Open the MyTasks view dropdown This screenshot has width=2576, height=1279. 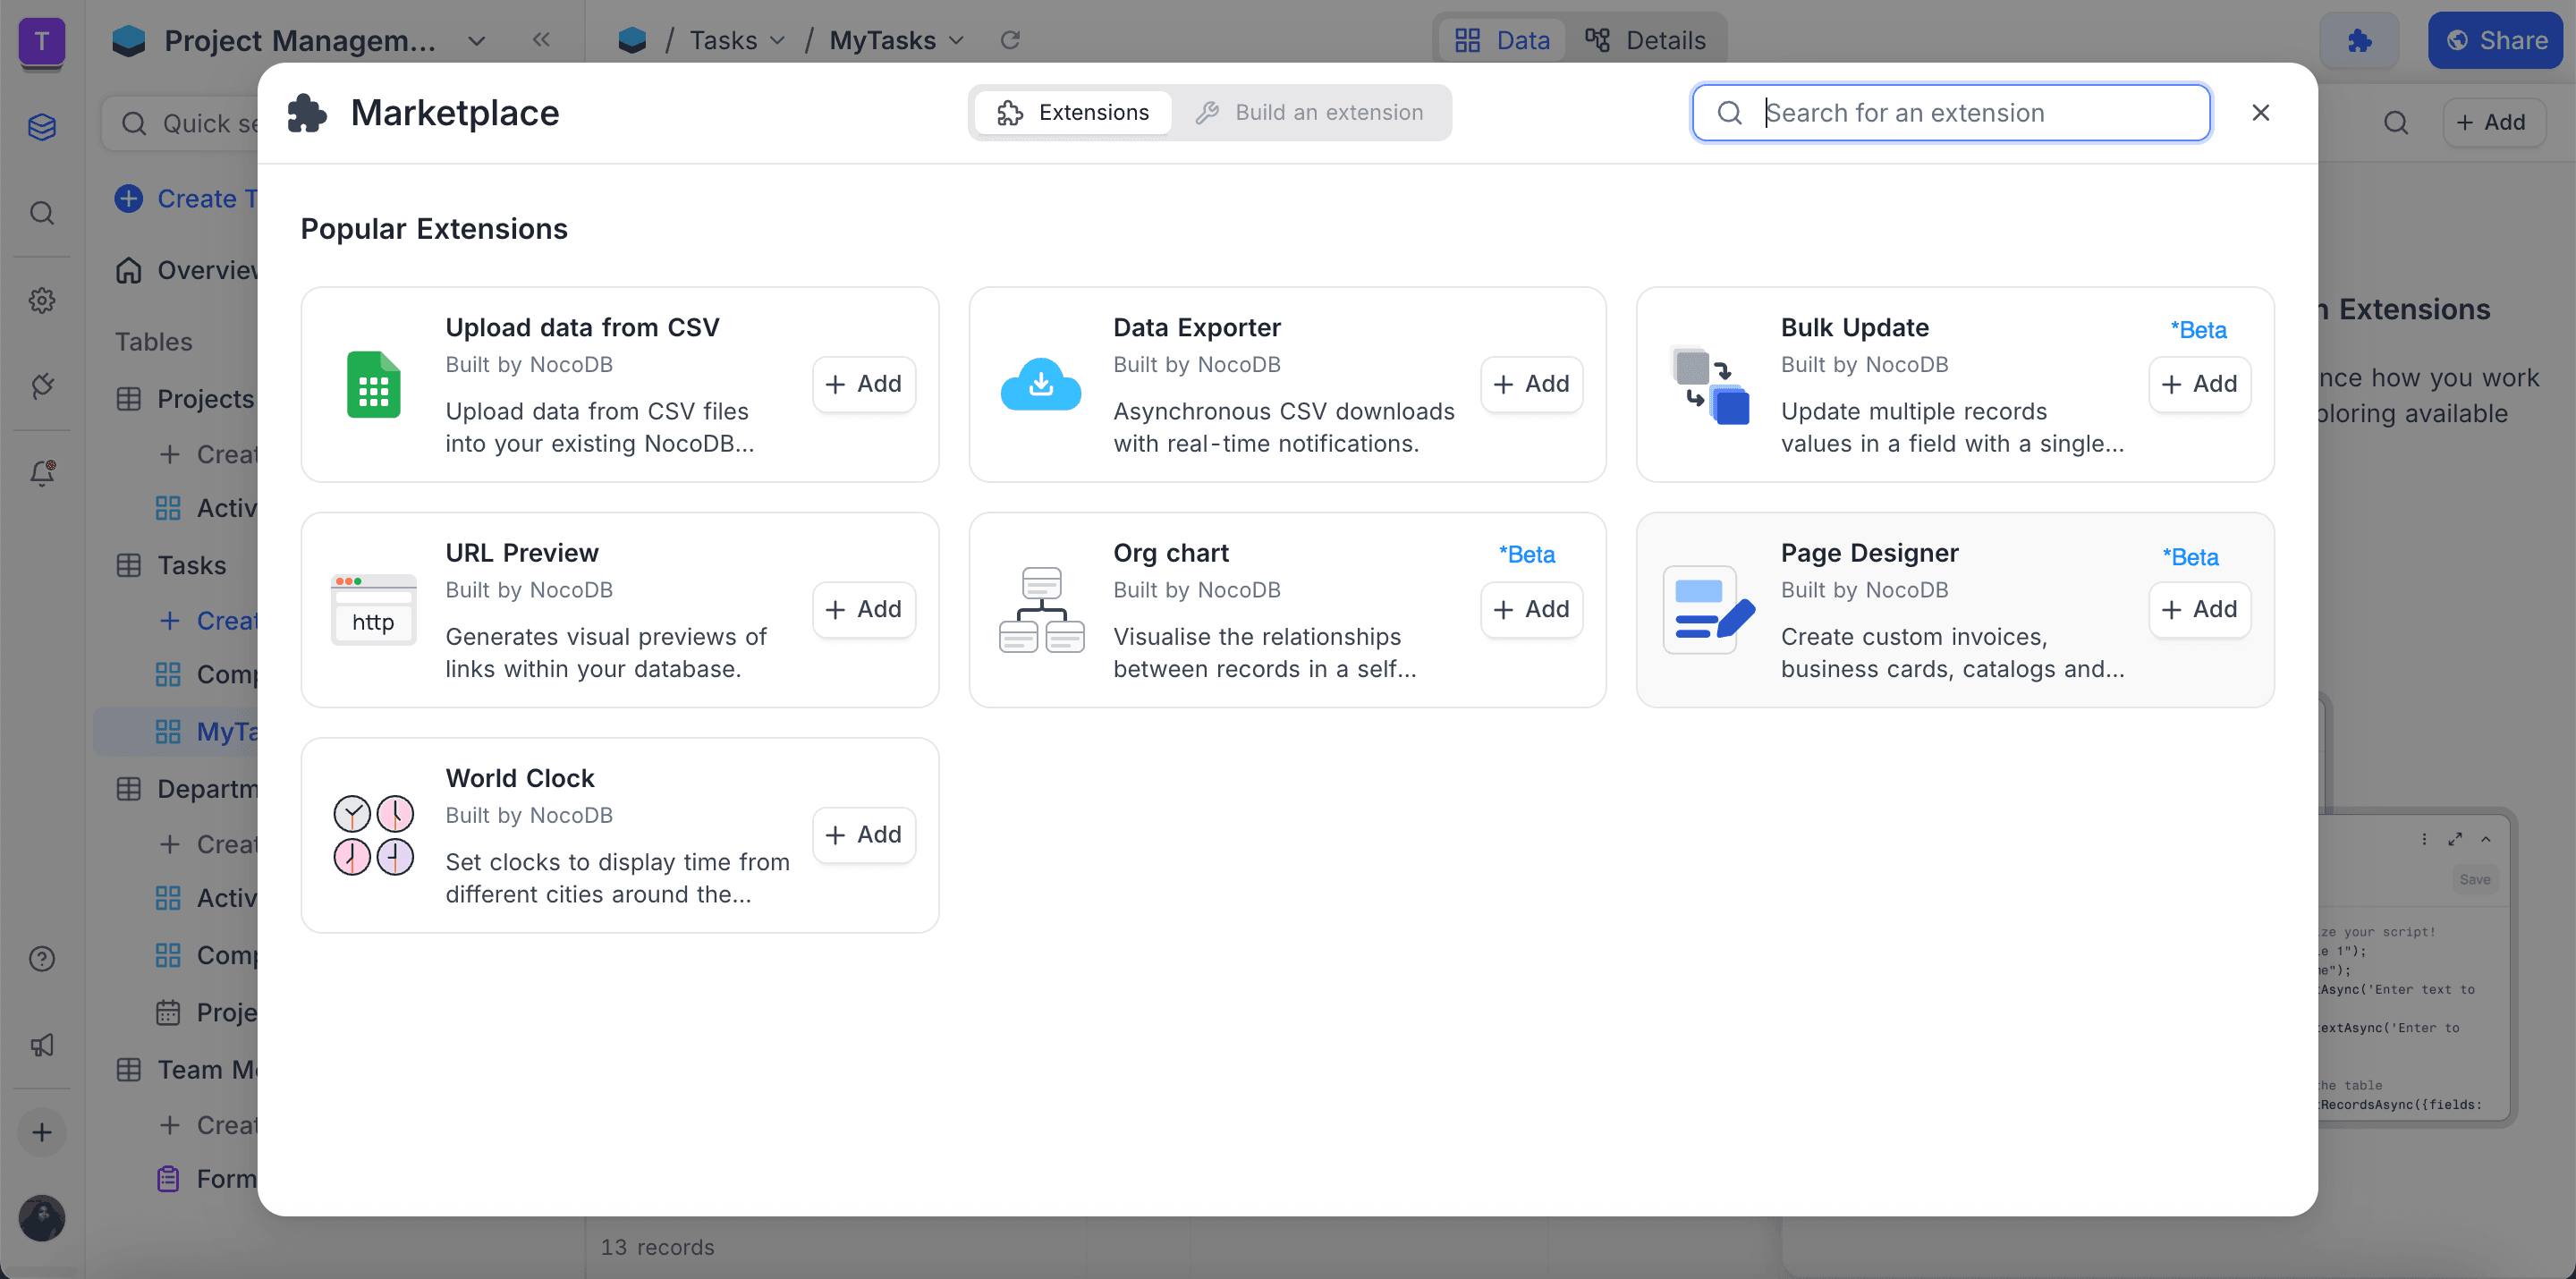click(896, 41)
